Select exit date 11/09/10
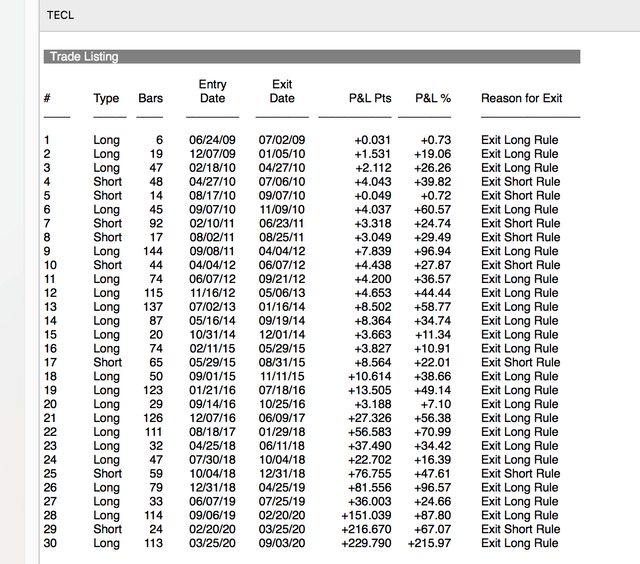This screenshot has height=564, width=640. [x=282, y=209]
